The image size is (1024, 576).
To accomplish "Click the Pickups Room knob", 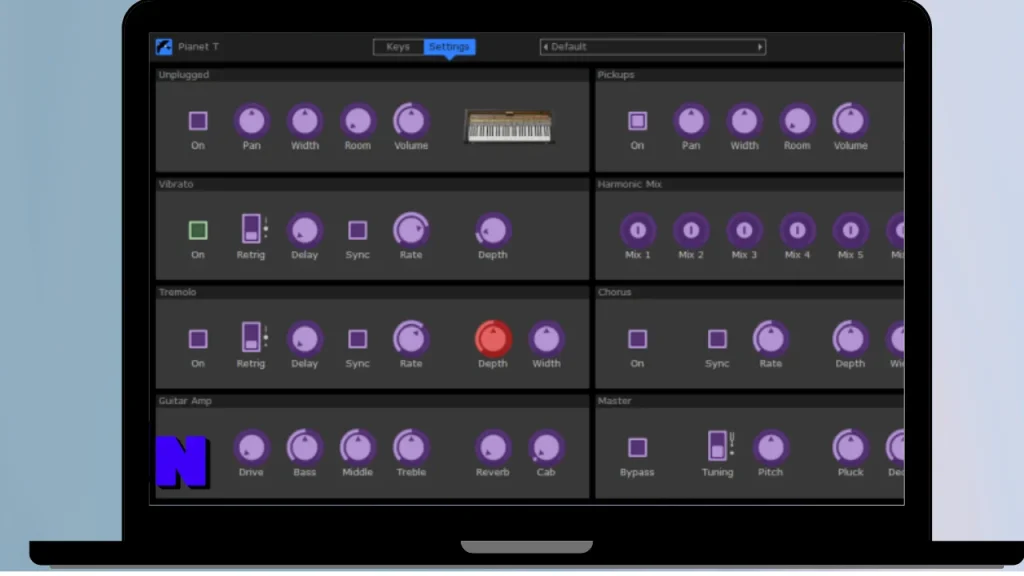I will tap(797, 121).
